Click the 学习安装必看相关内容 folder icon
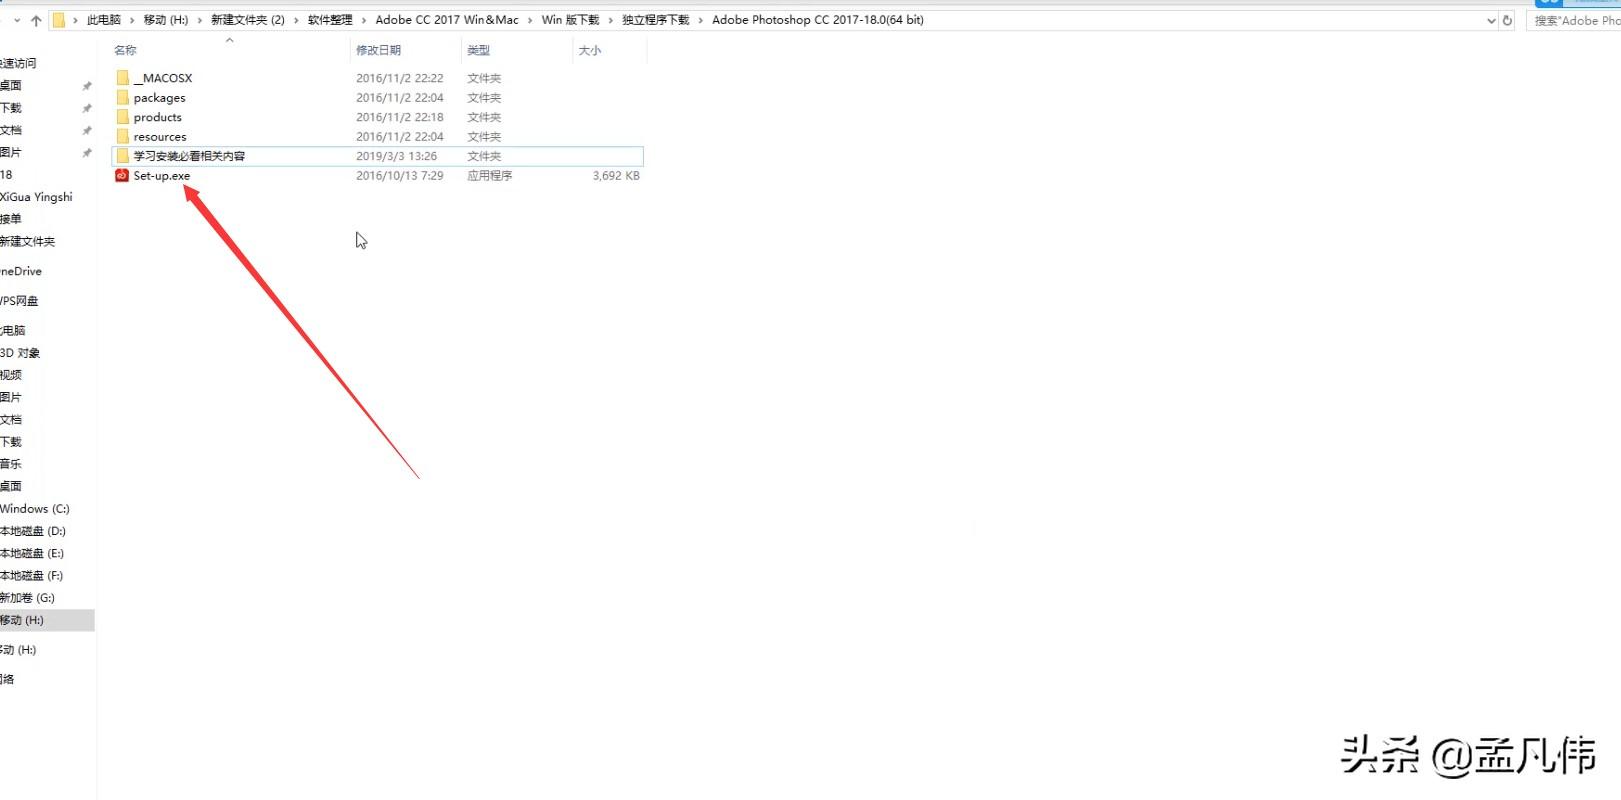Screen dimensions: 1621x800 [x=123, y=156]
